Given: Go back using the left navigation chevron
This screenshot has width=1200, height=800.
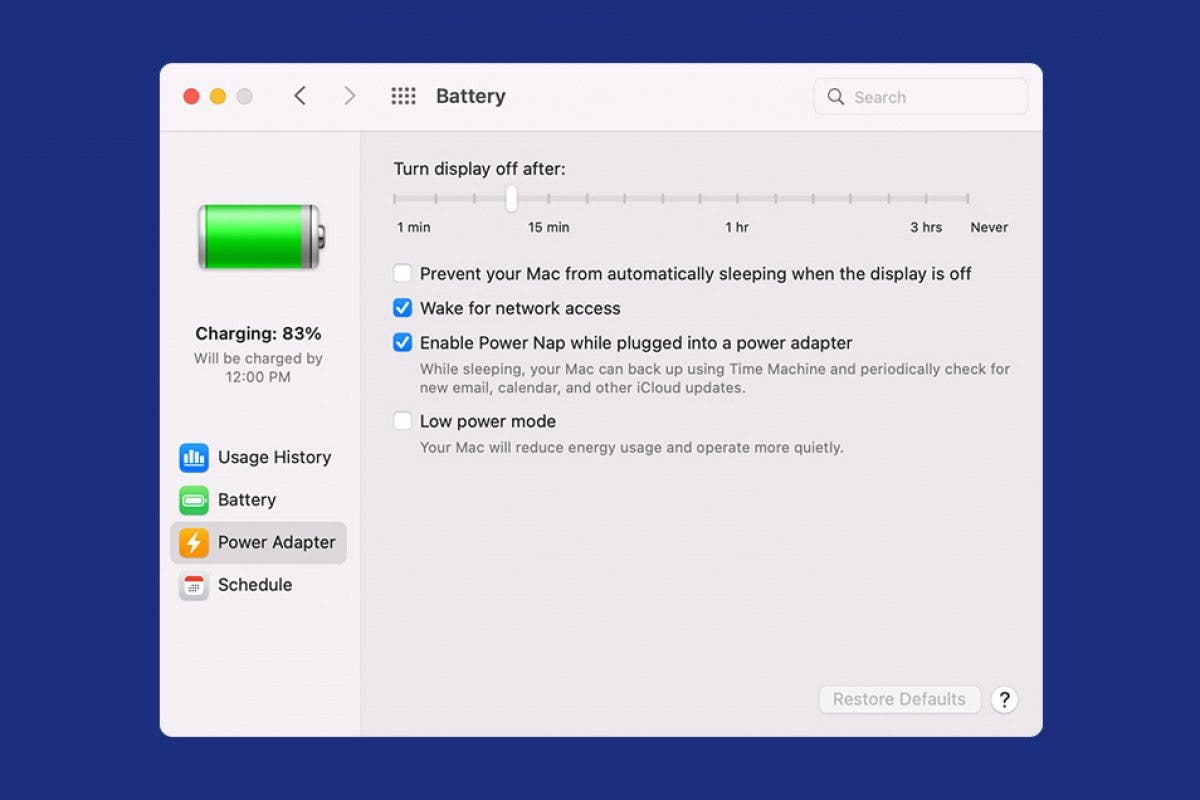Looking at the screenshot, I should pos(299,95).
